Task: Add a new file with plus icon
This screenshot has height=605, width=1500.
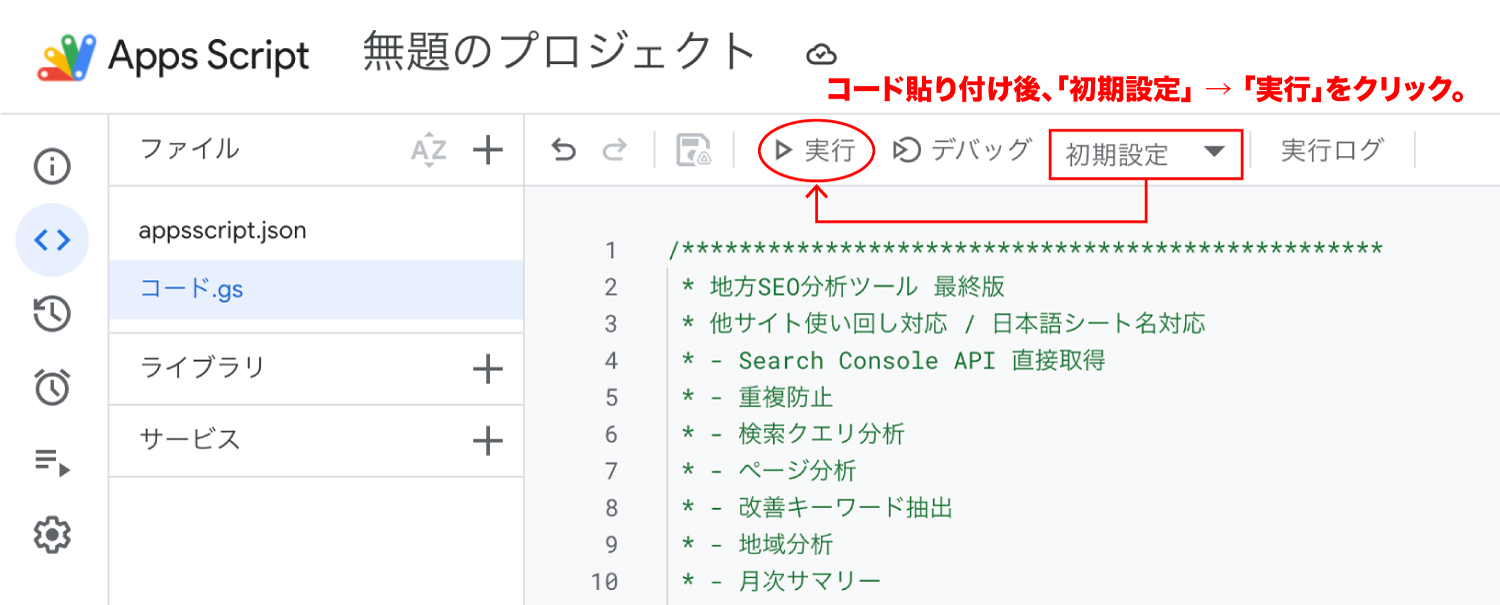Action: click(487, 151)
